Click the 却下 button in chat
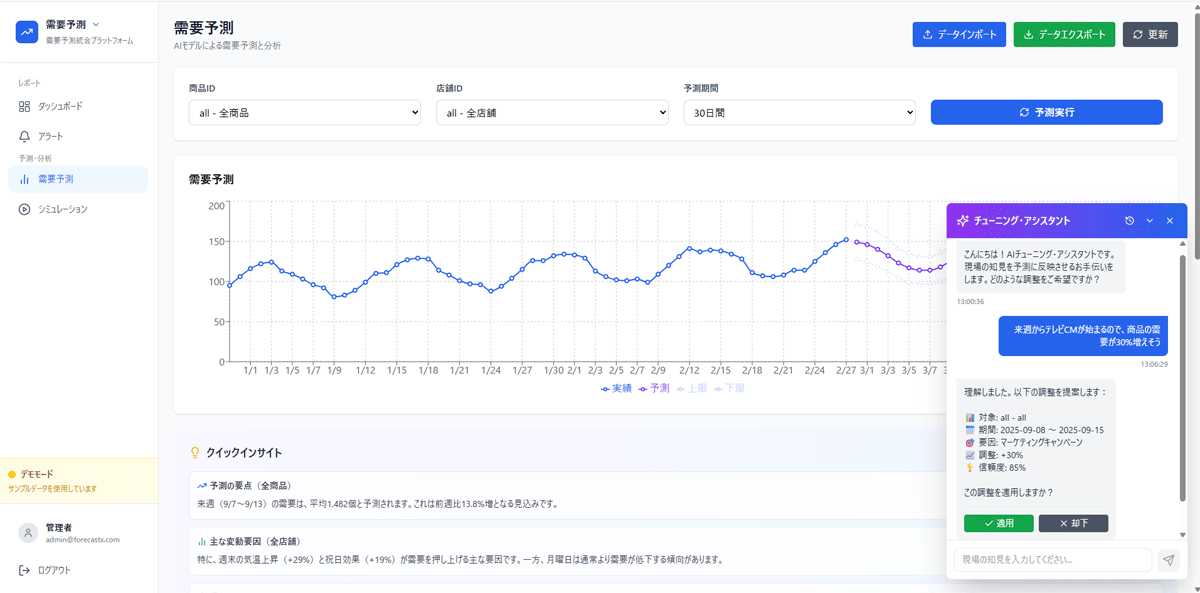The height and width of the screenshot is (593, 1200). pos(1073,523)
